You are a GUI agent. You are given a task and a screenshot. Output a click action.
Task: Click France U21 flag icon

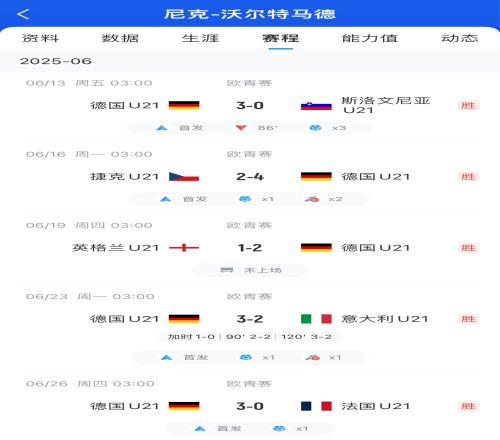316,406
